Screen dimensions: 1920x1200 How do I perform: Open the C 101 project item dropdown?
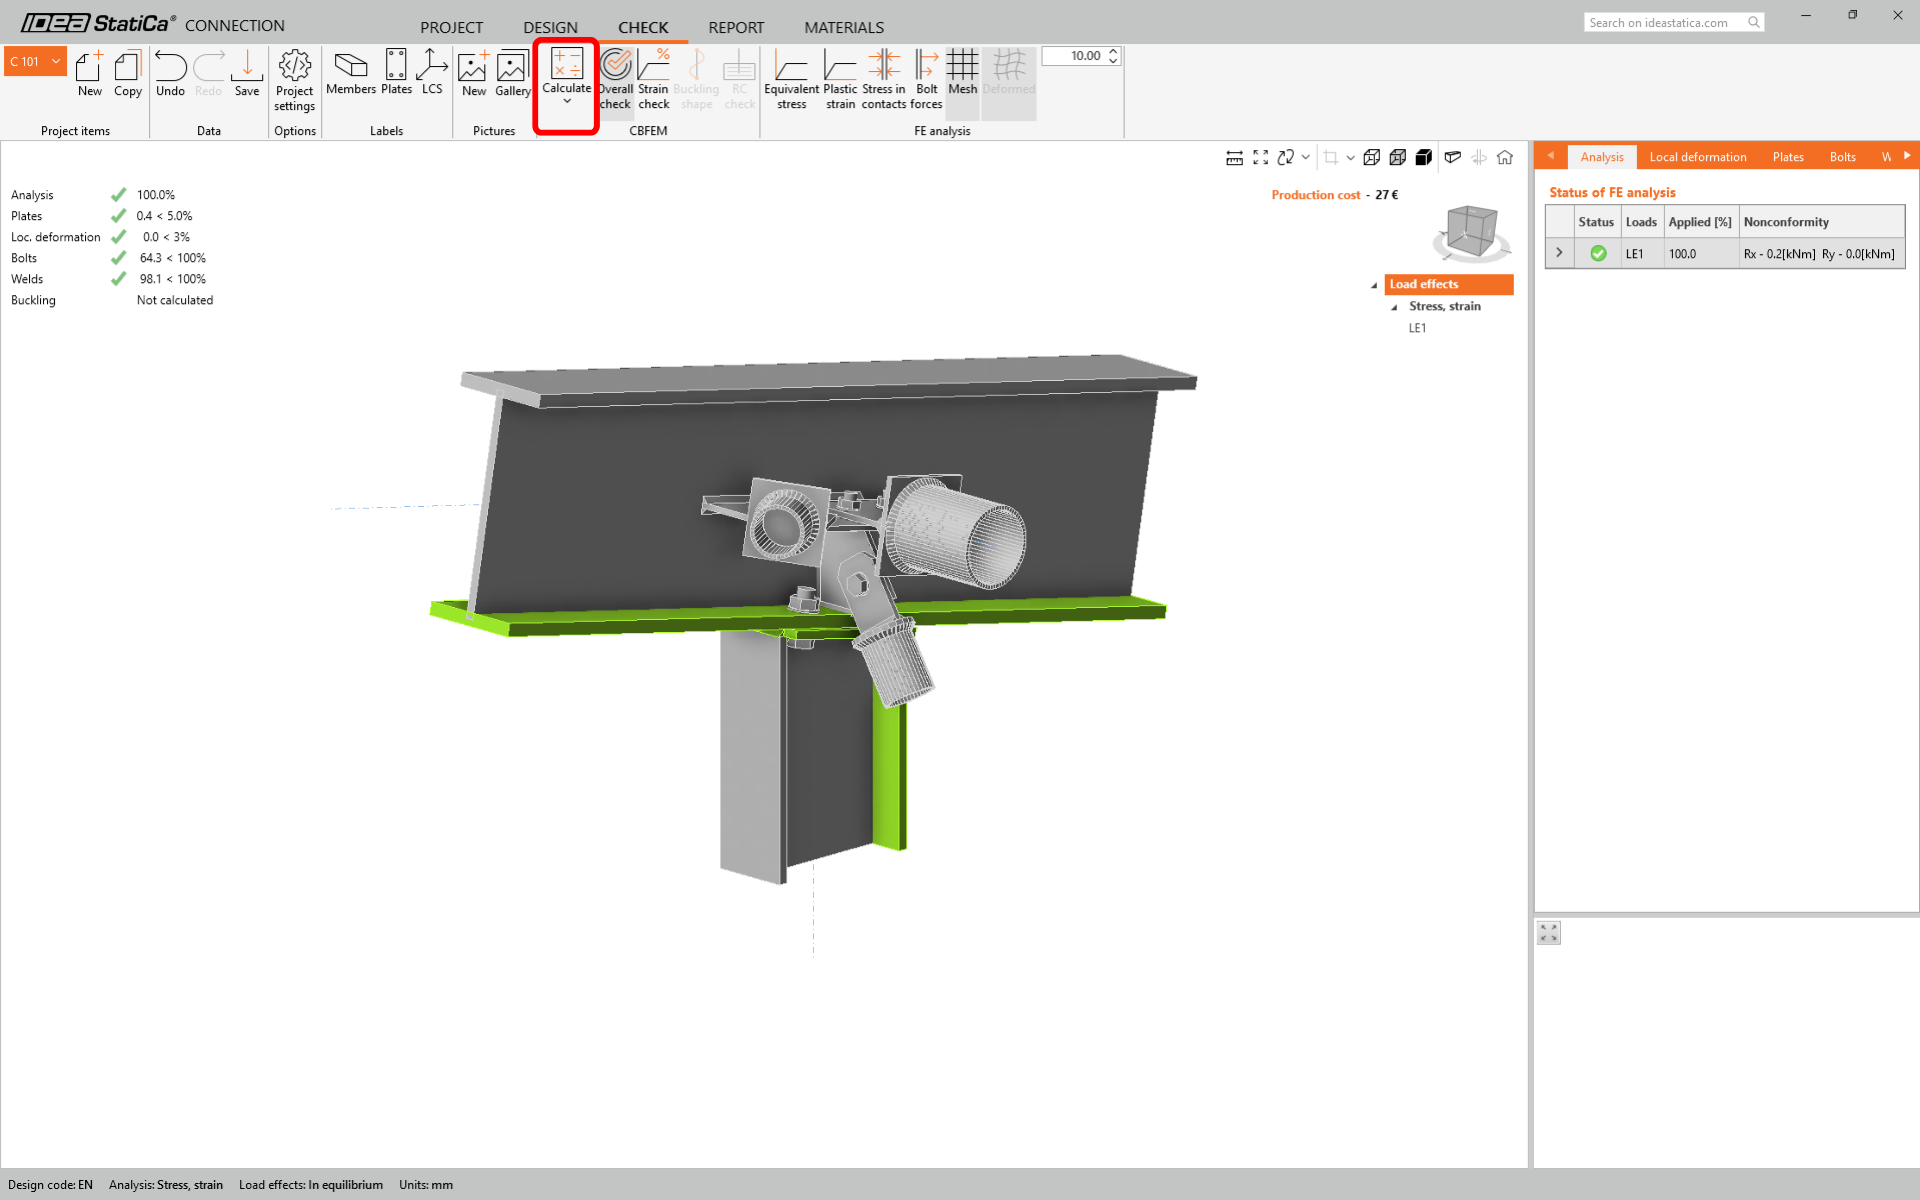tap(56, 61)
